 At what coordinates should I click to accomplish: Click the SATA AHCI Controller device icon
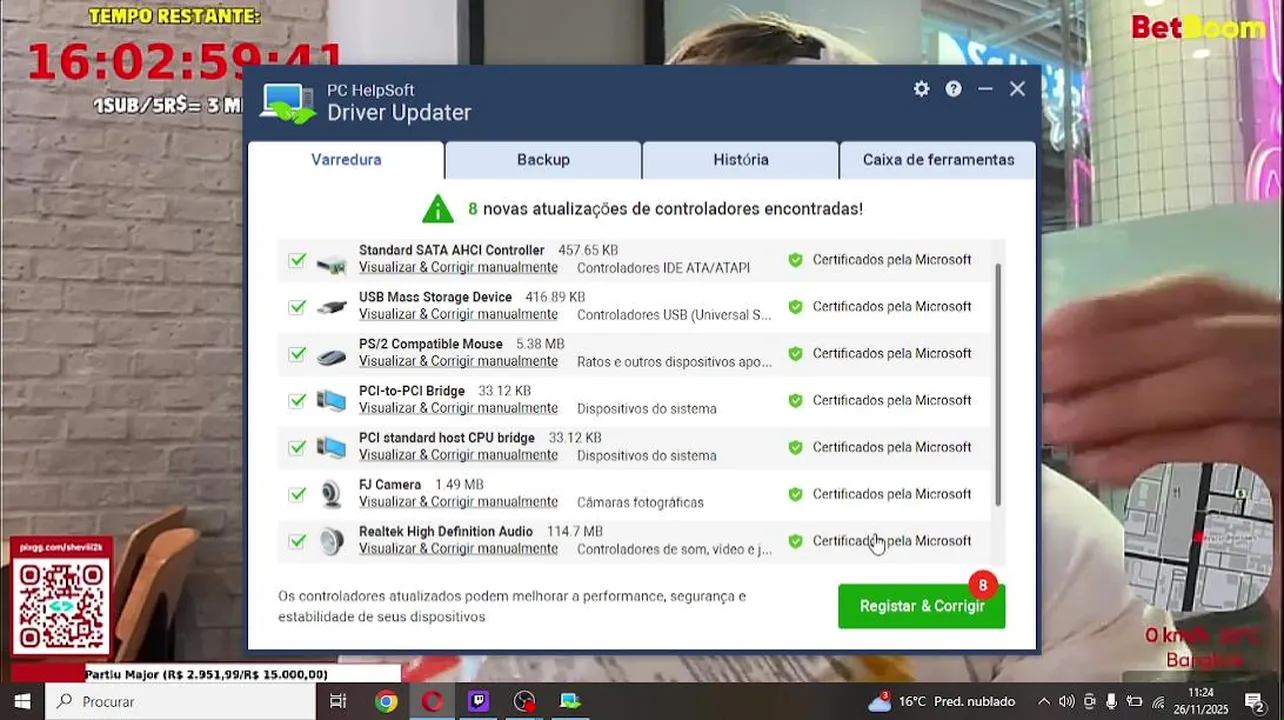(331, 265)
